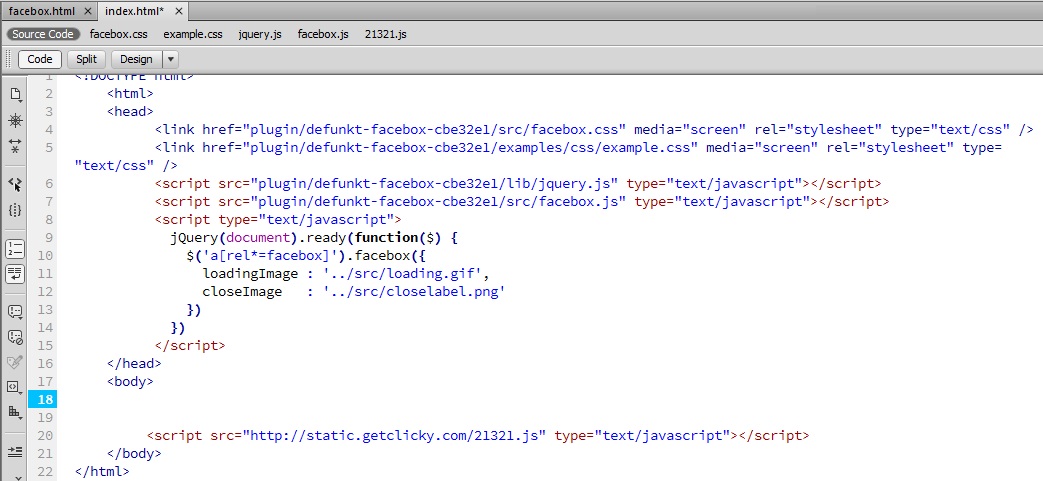Switch to Split view
Viewport: 1043px width, 481px height.
(86, 59)
